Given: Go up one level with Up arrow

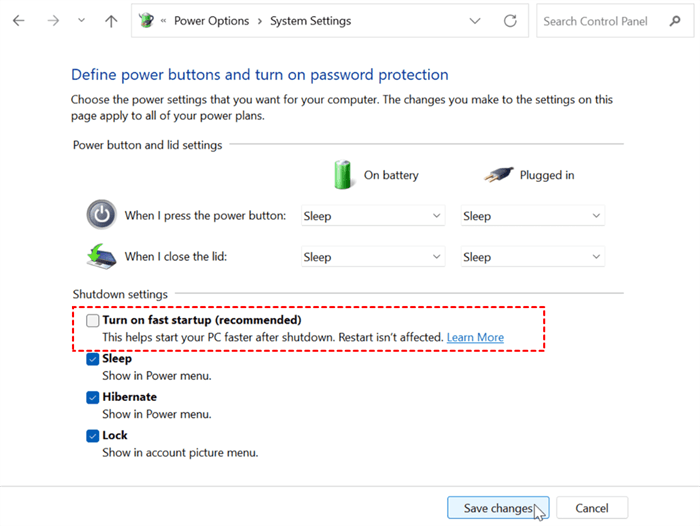Looking at the screenshot, I should (111, 21).
